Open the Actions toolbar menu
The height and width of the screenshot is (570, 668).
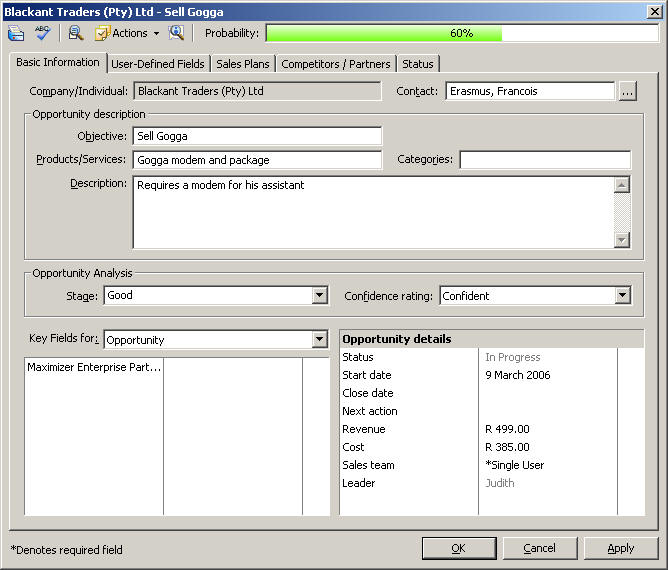point(128,33)
